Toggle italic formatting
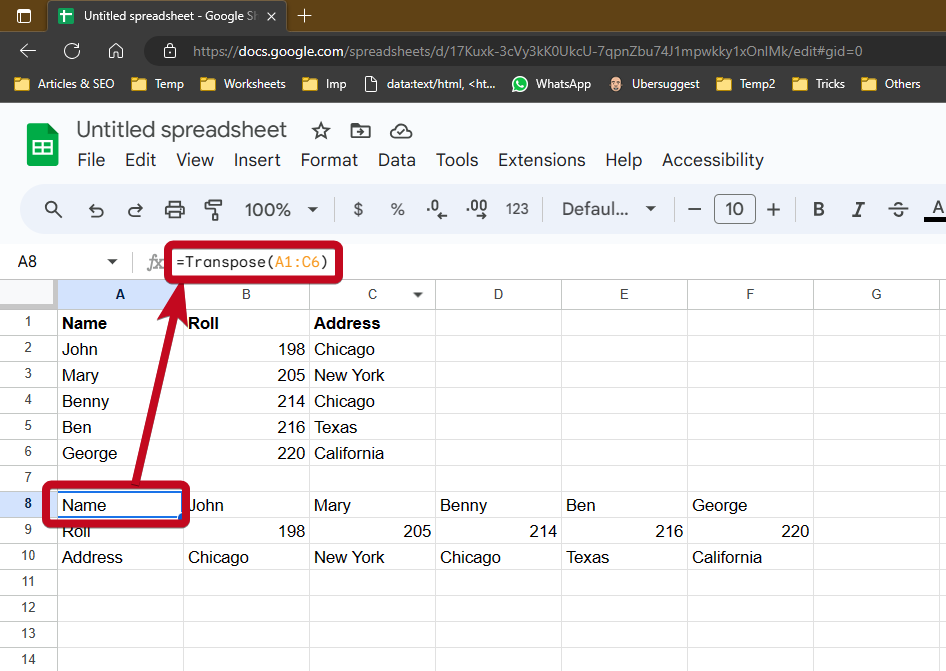The image size is (946, 671). pos(858,210)
